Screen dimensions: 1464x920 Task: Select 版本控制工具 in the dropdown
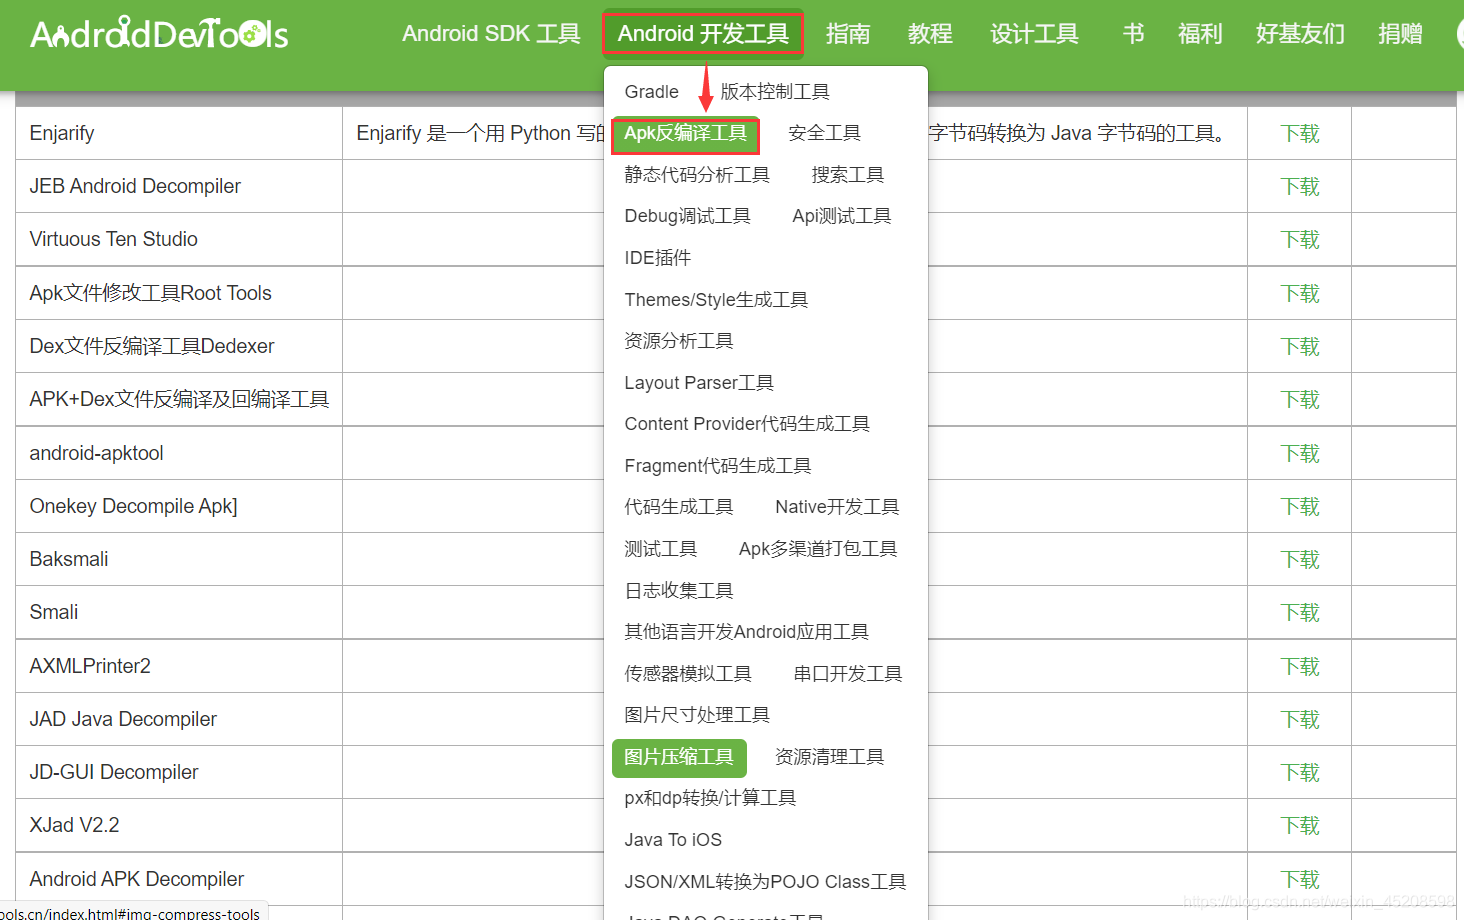(775, 92)
